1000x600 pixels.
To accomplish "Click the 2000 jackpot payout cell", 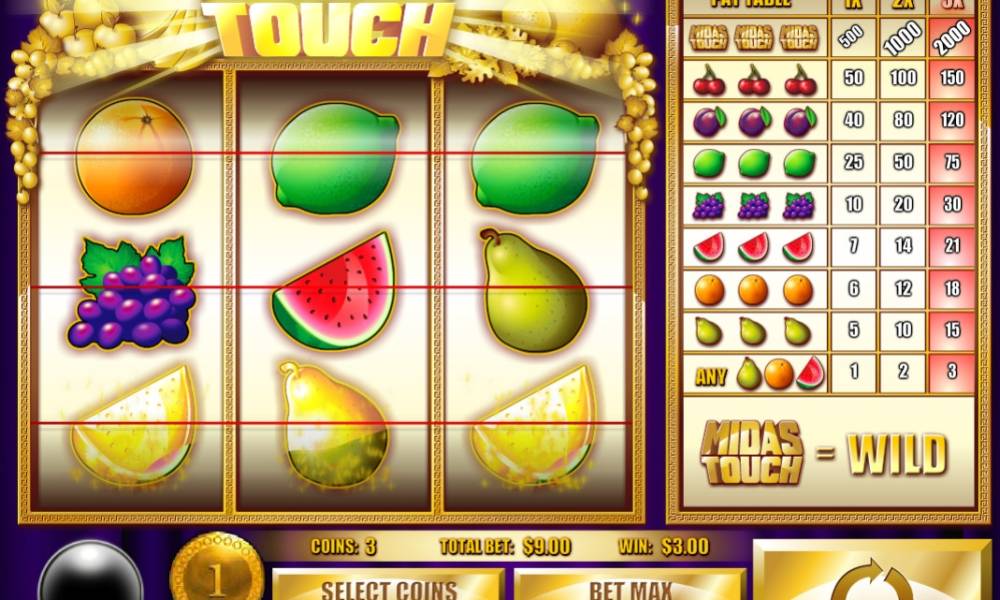I will tap(952, 38).
